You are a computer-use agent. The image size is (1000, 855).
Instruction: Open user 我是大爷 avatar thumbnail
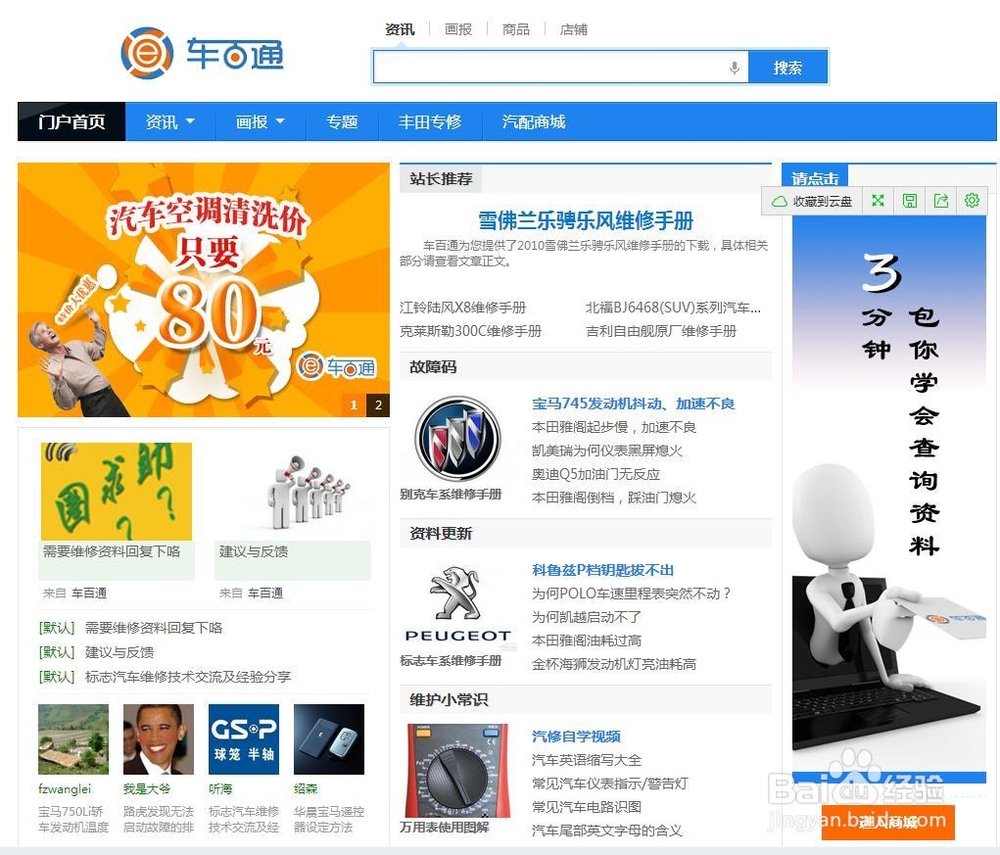[x=159, y=739]
